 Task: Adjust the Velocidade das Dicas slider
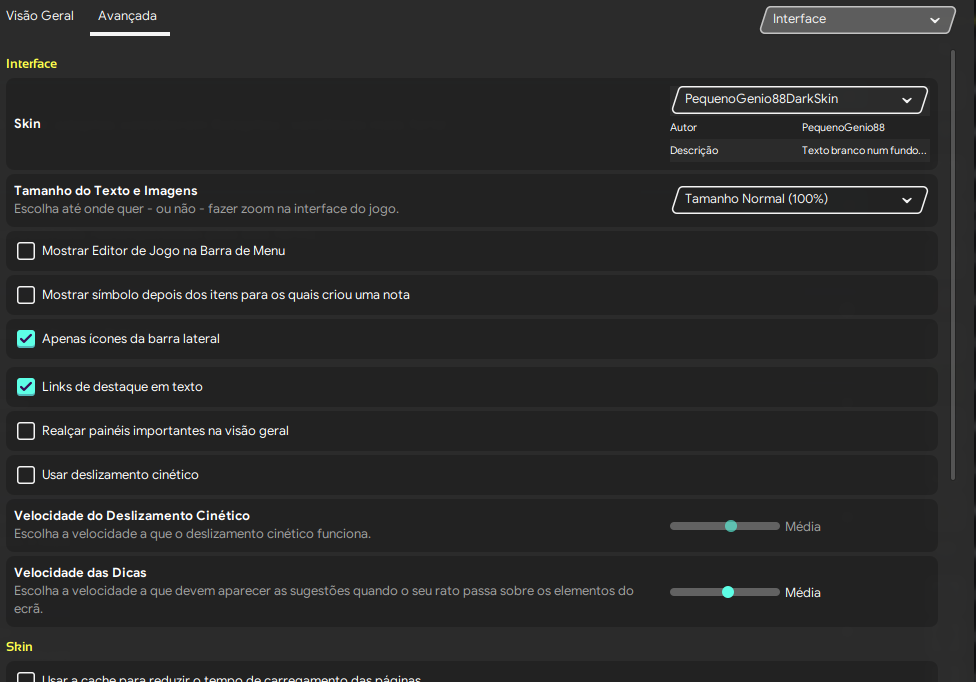(725, 592)
